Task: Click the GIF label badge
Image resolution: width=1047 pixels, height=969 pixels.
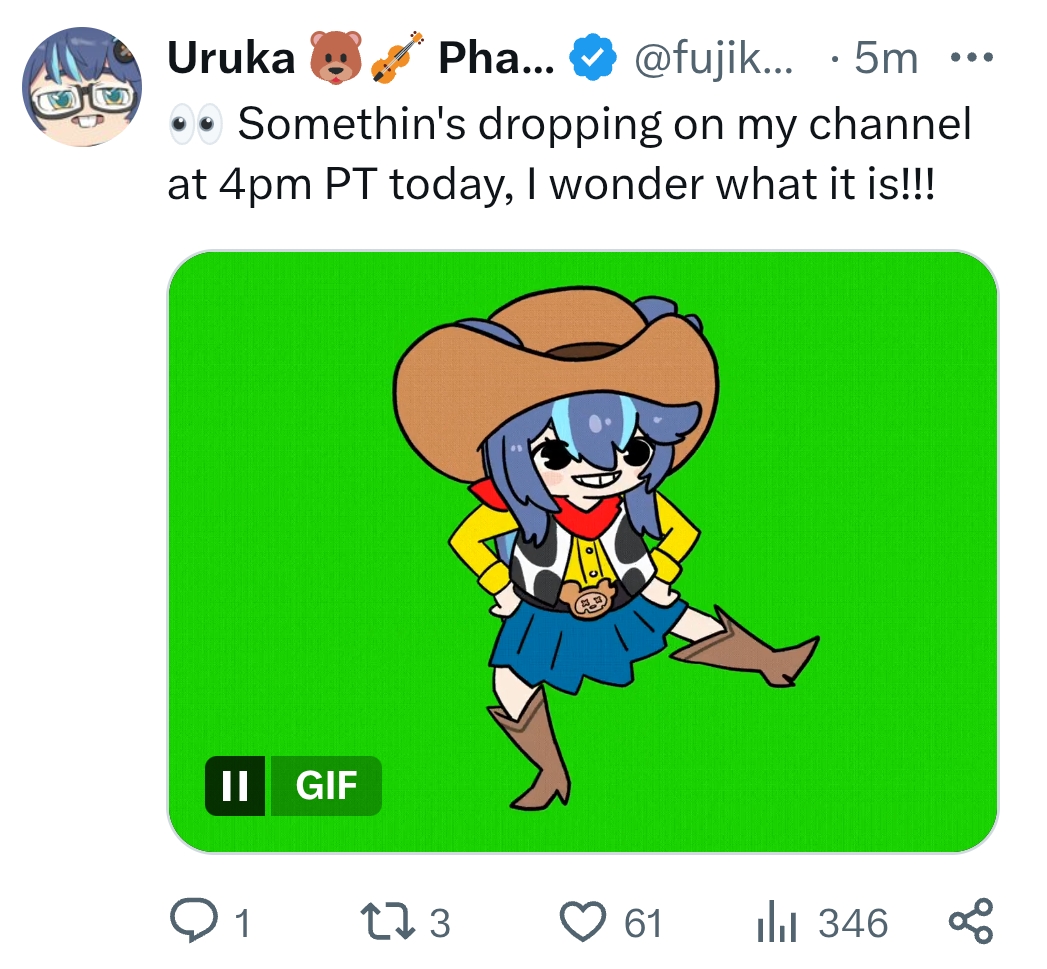Action: [326, 785]
